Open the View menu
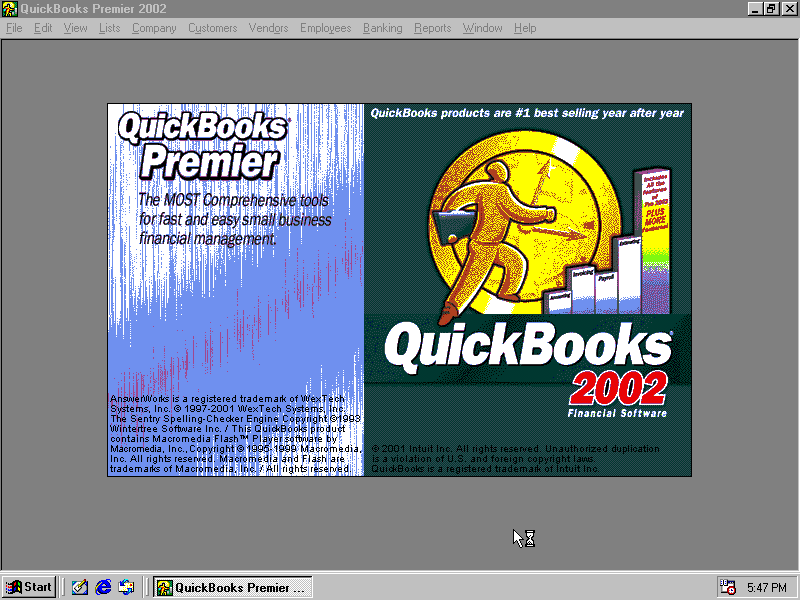The width and height of the screenshot is (800, 600). coord(76,28)
